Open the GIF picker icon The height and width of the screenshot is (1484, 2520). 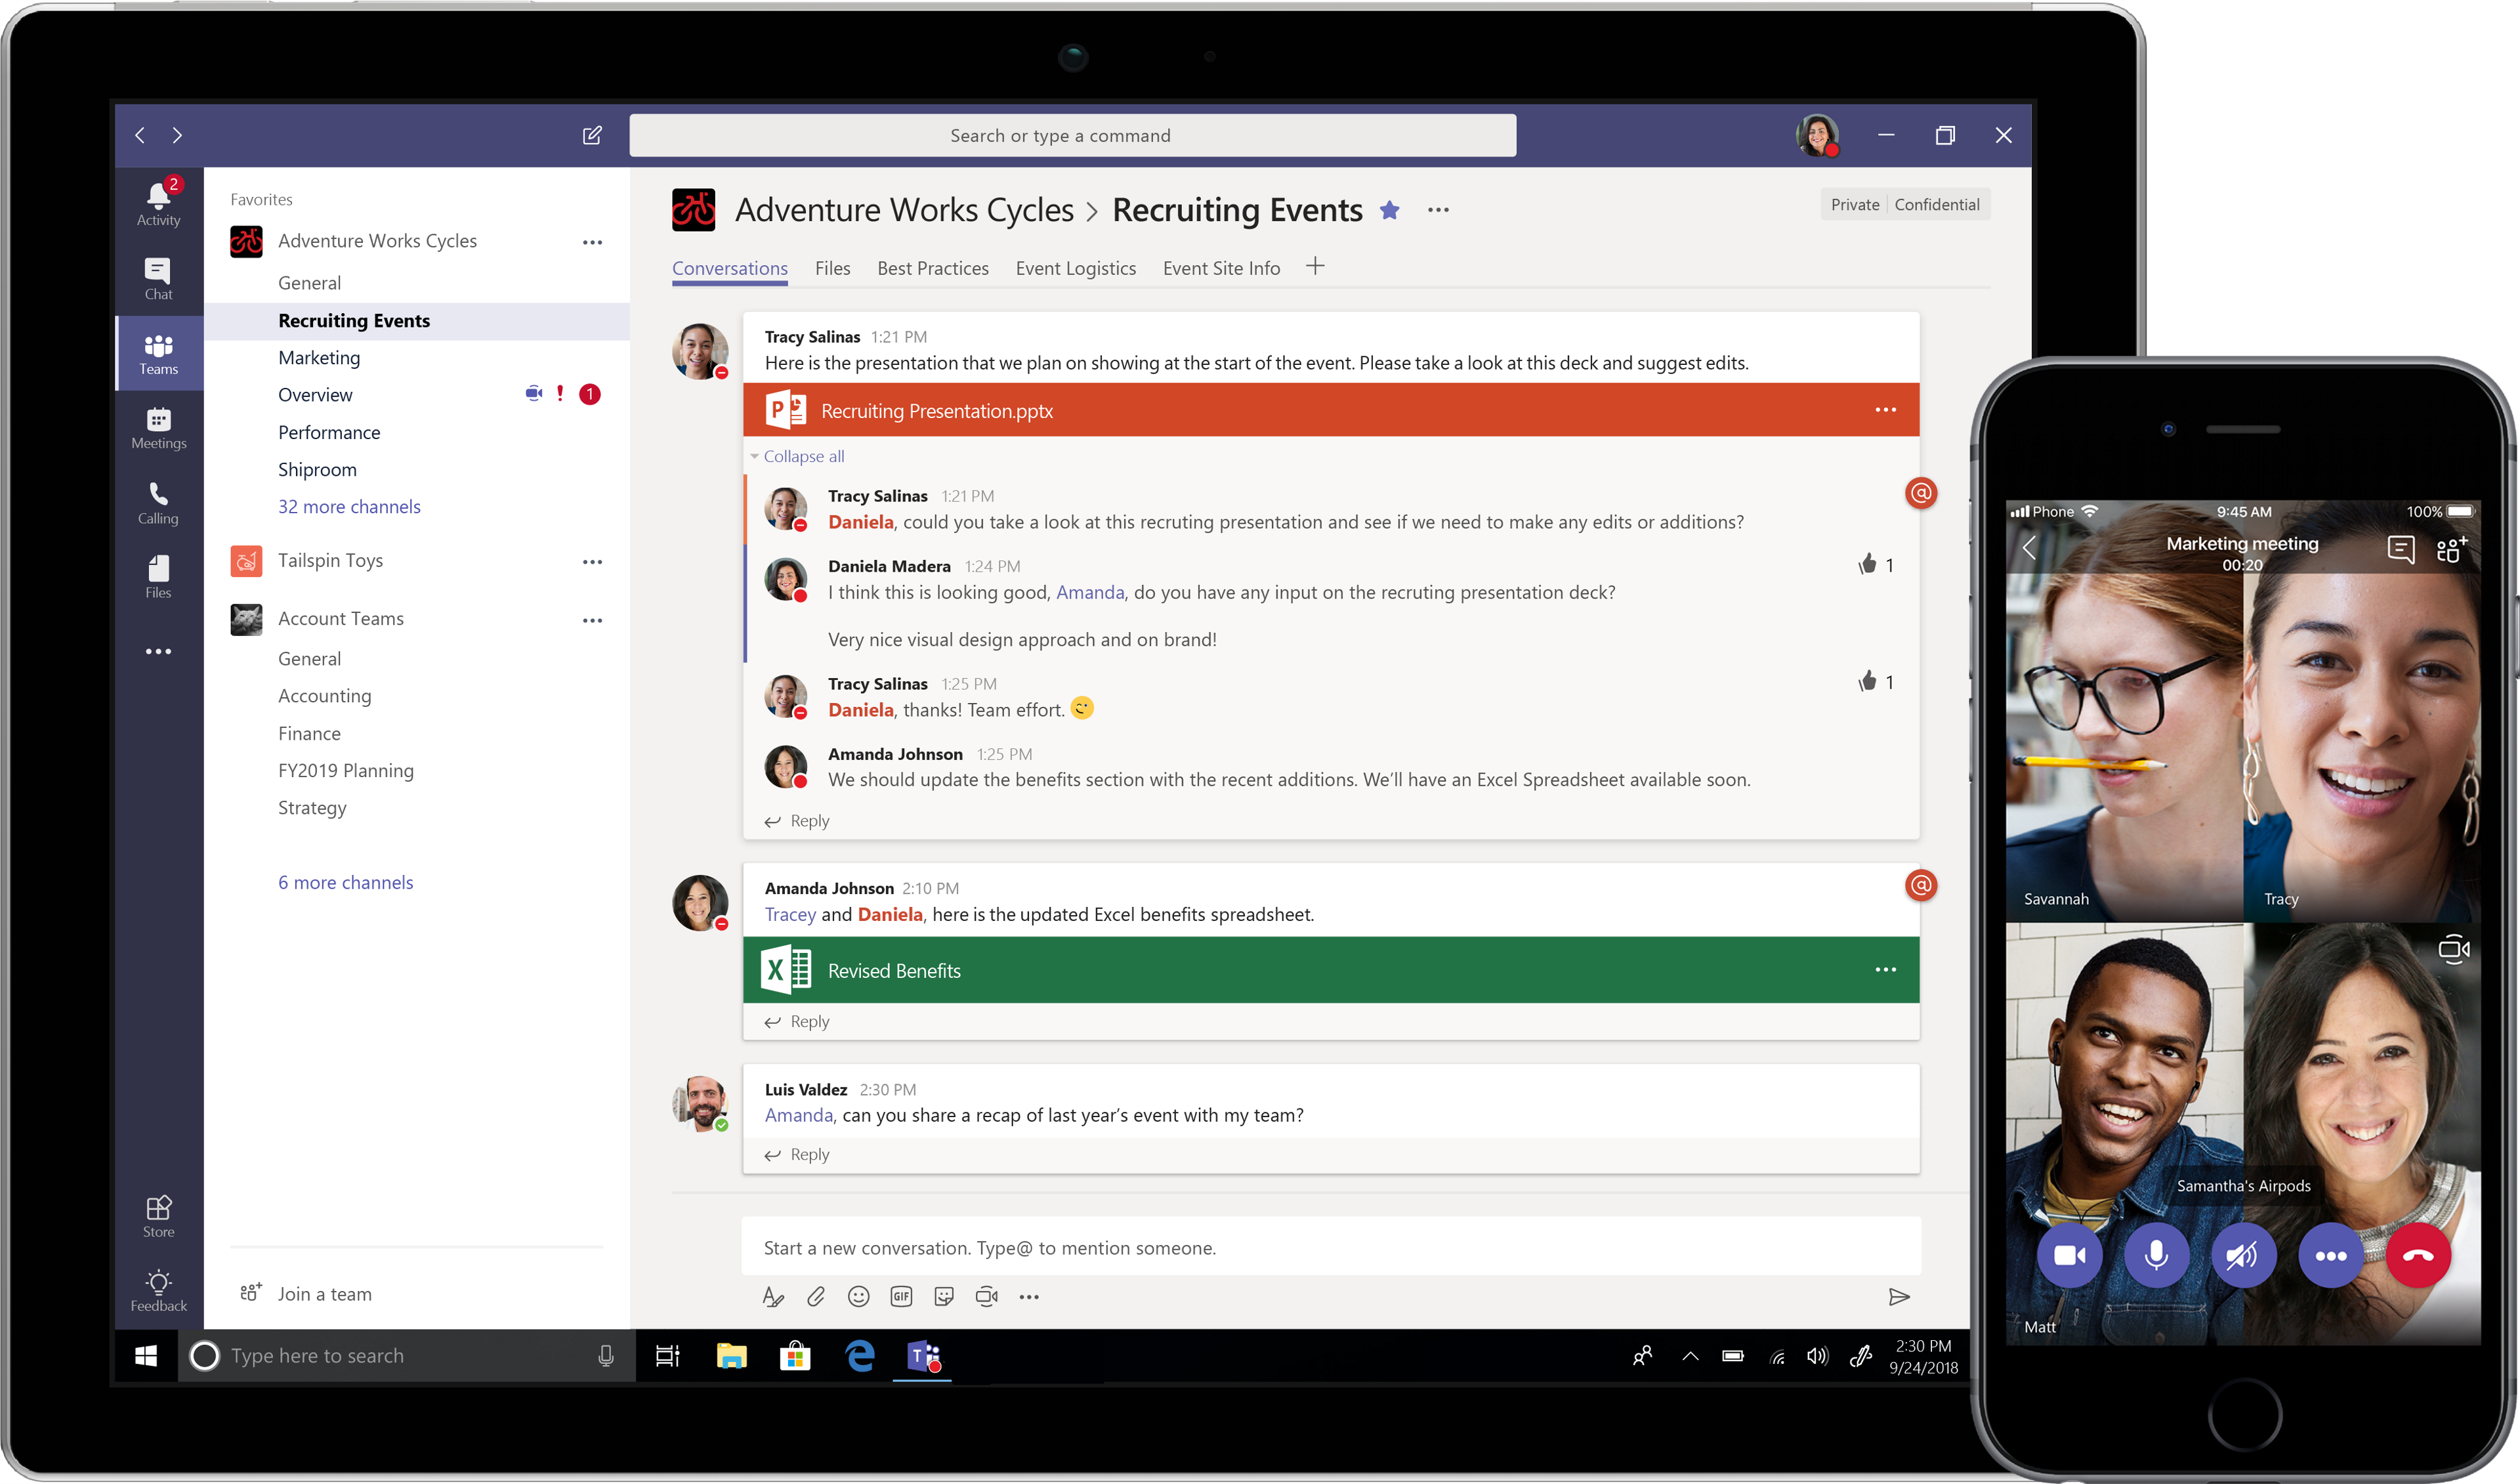[x=901, y=1297]
